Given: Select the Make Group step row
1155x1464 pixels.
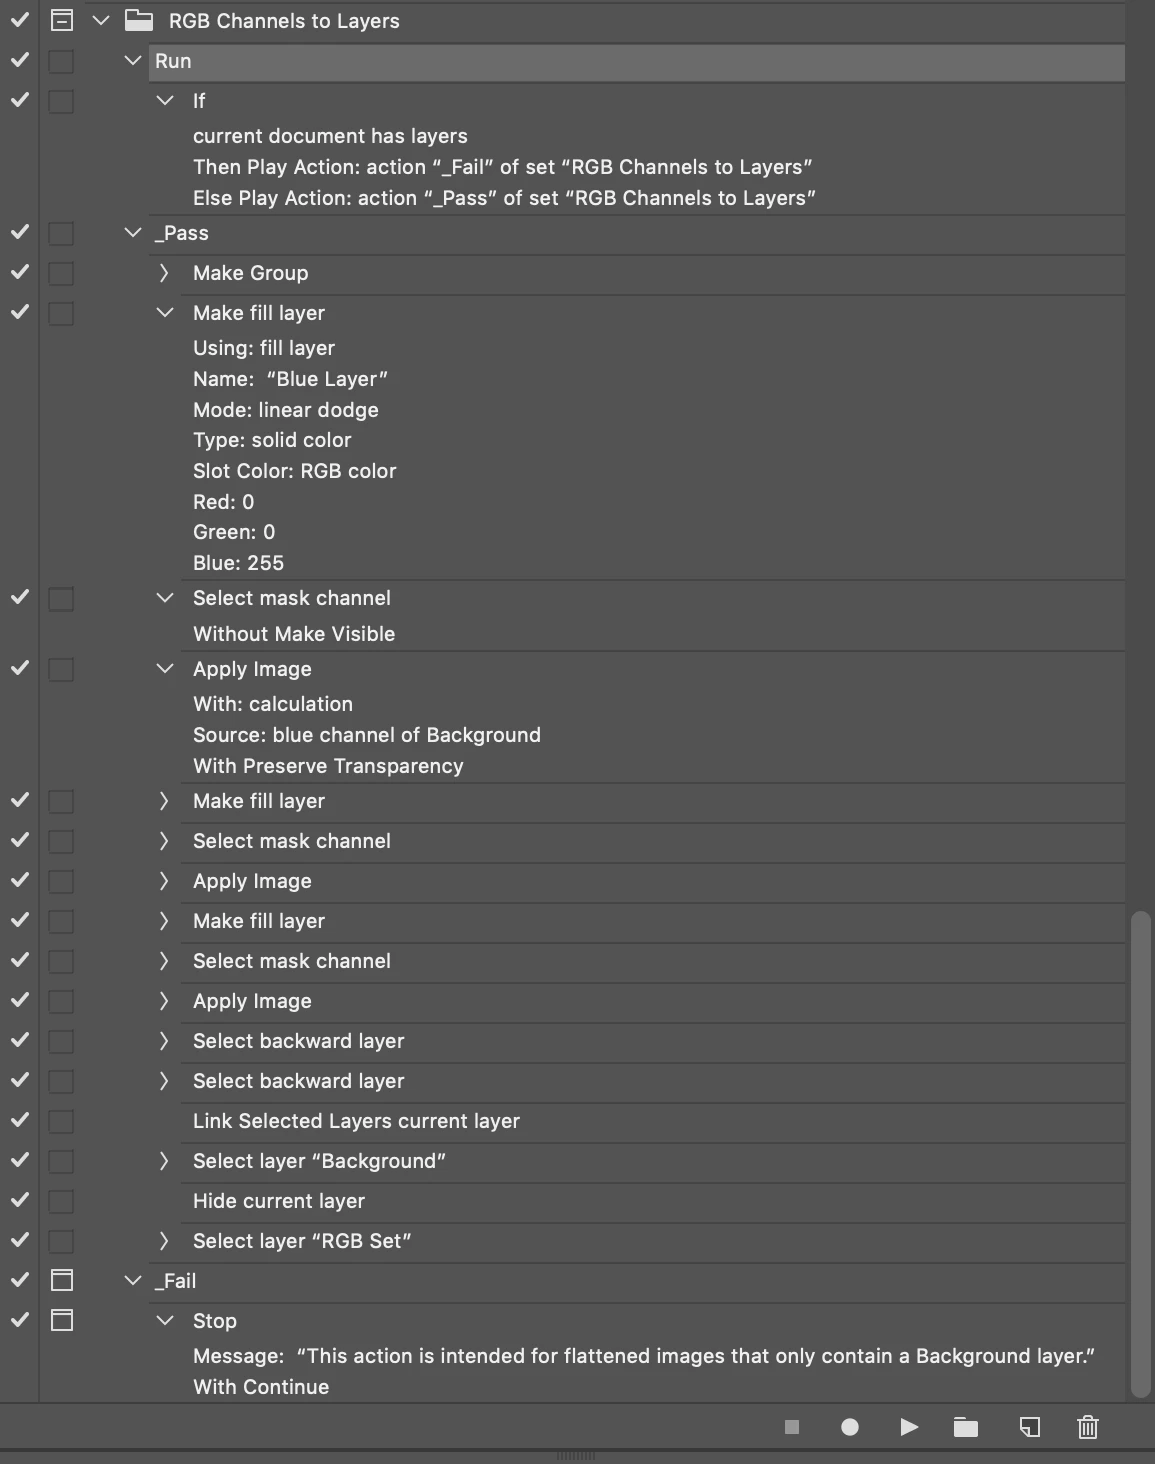Looking at the screenshot, I should point(653,273).
